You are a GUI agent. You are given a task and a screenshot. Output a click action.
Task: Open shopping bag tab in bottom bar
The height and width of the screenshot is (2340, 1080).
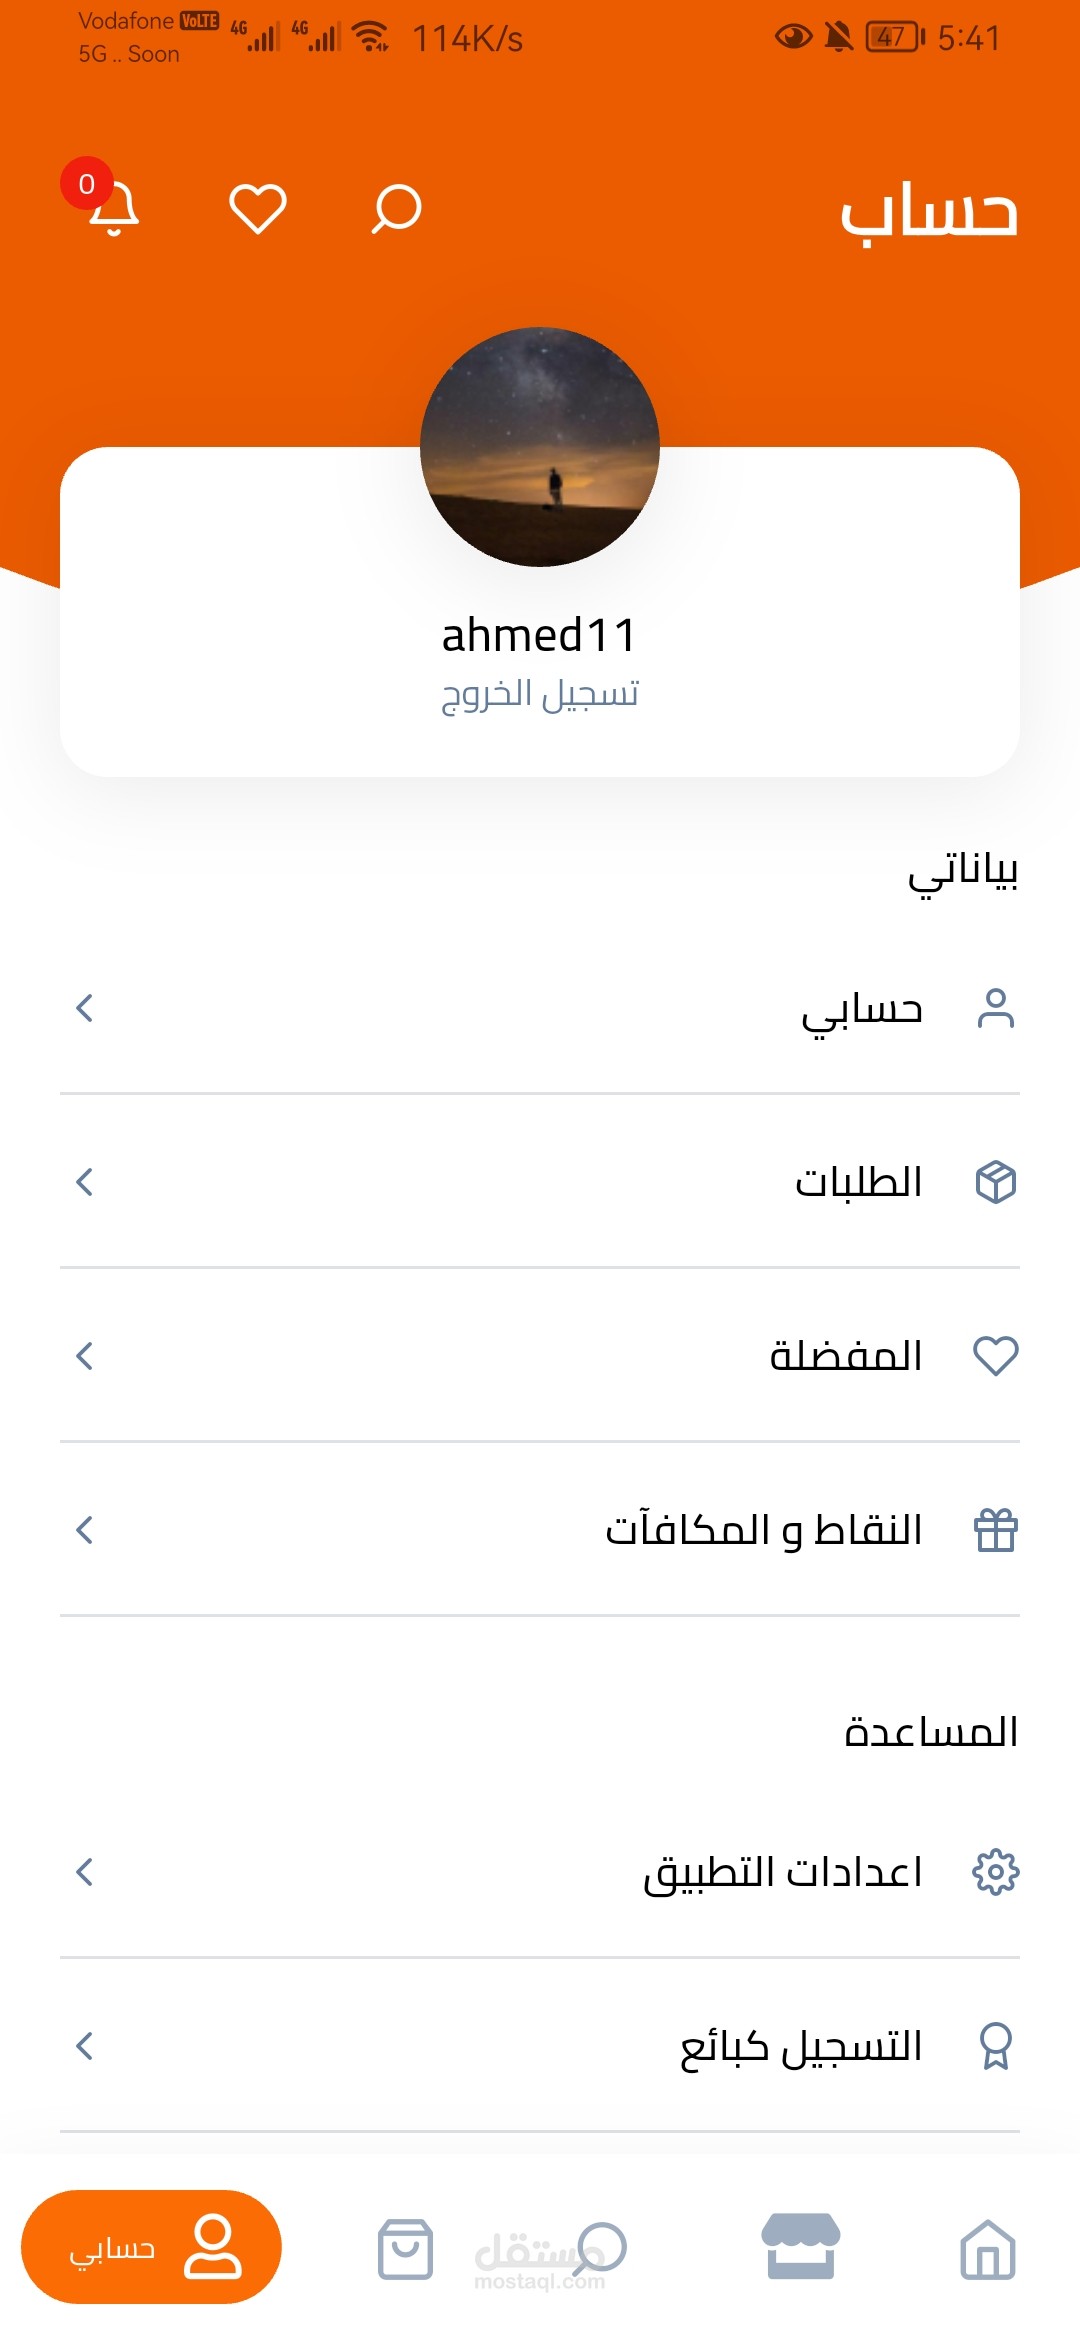point(405,2249)
